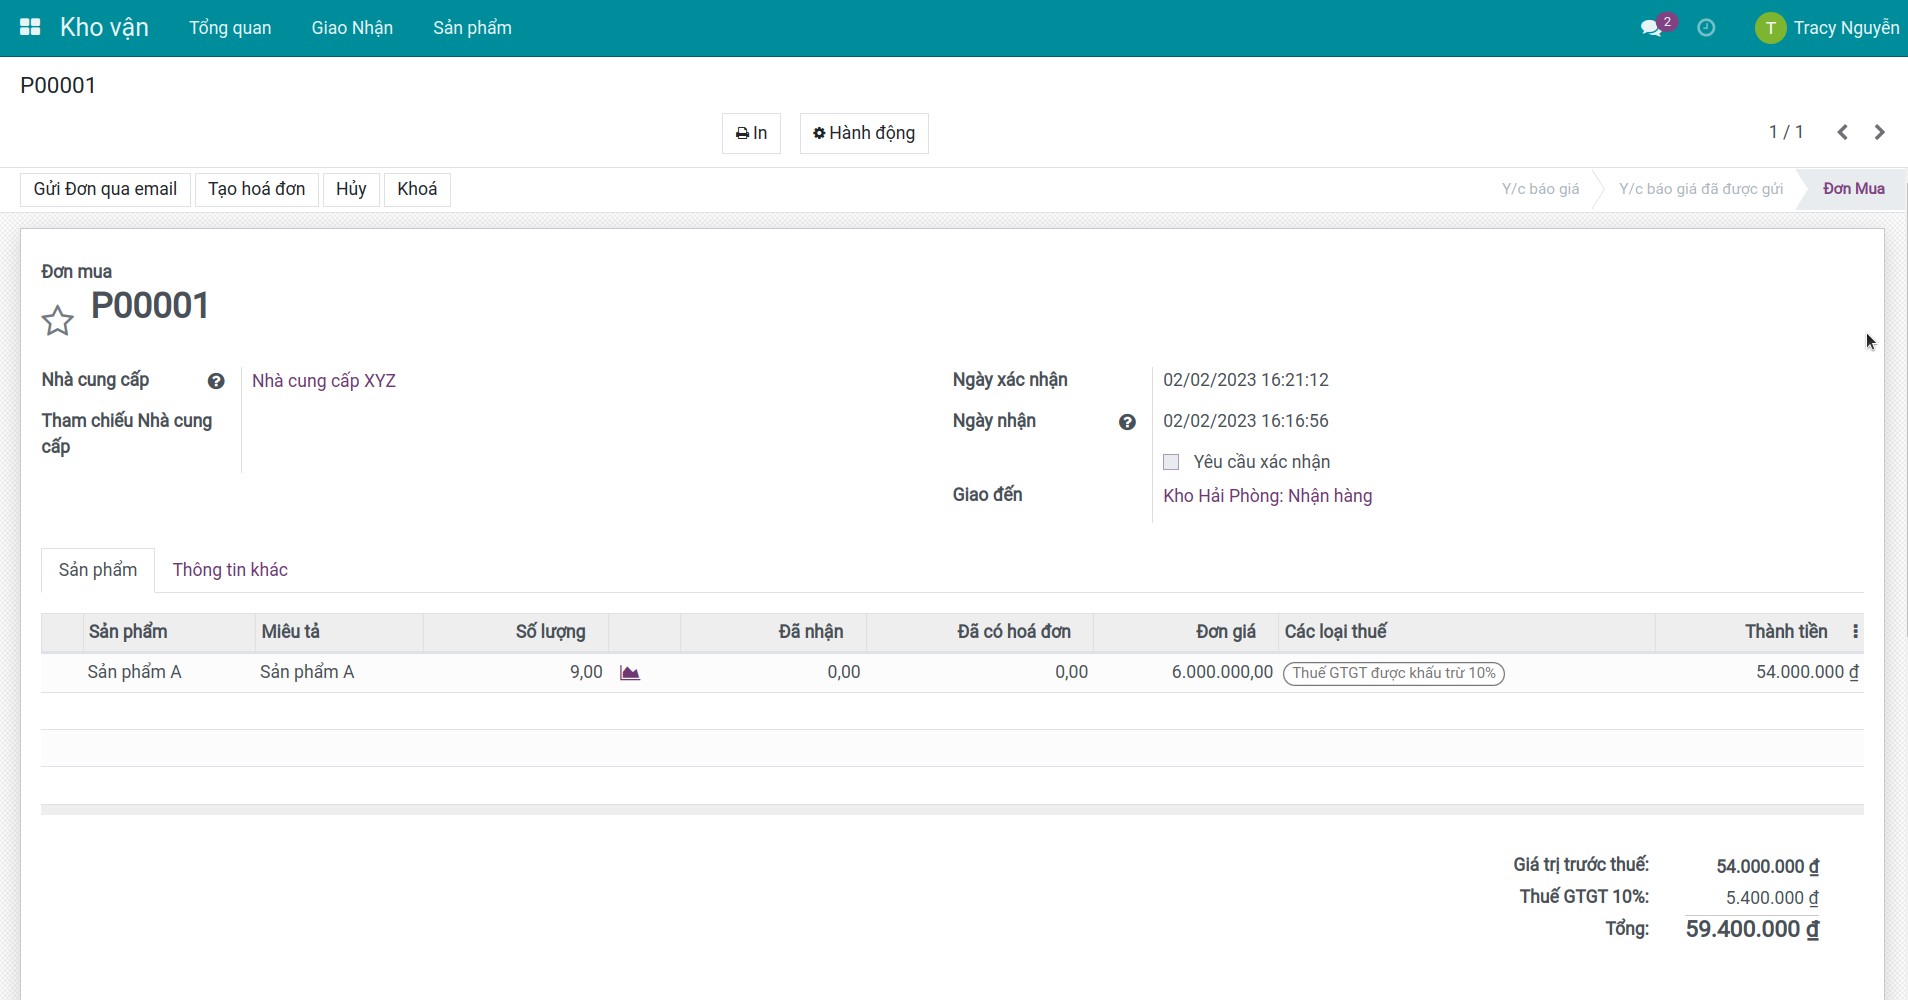This screenshot has width=1908, height=1000.
Task: Switch to the Thông tin khác tab
Action: pyautogui.click(x=230, y=570)
